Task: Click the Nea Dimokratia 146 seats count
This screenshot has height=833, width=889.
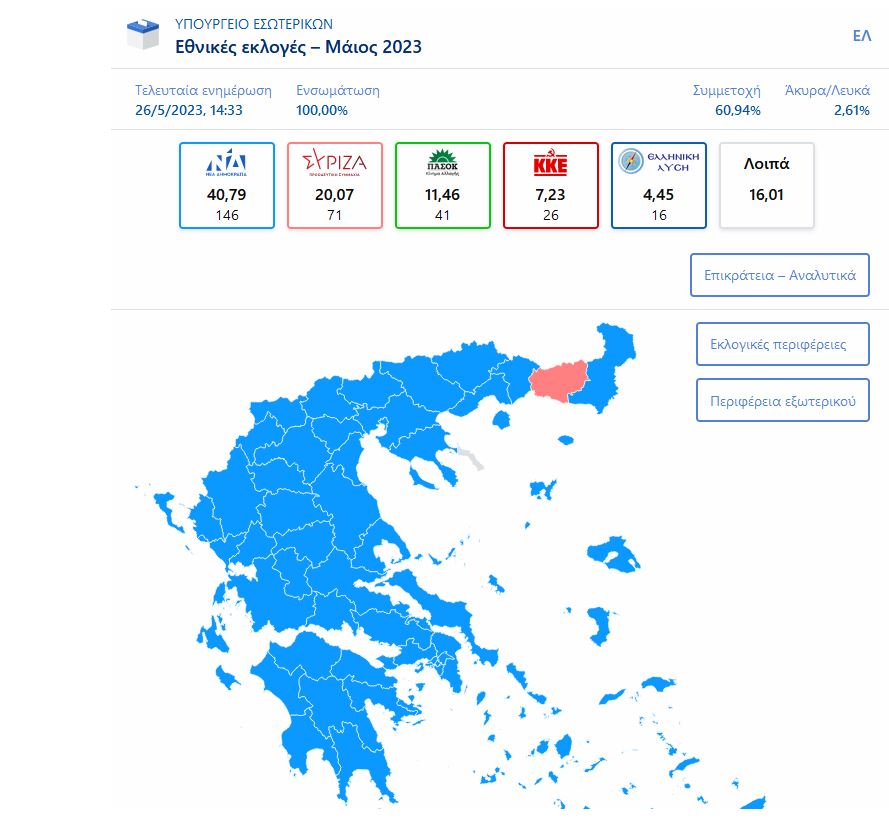Action: (x=227, y=215)
